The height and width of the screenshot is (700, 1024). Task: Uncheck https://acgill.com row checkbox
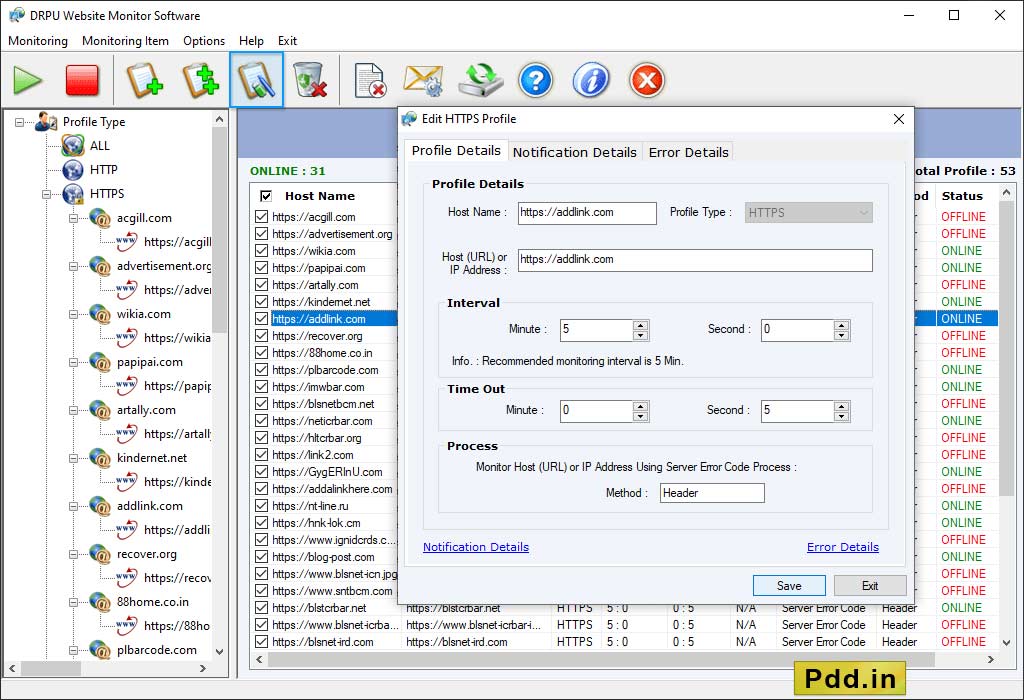tap(262, 216)
